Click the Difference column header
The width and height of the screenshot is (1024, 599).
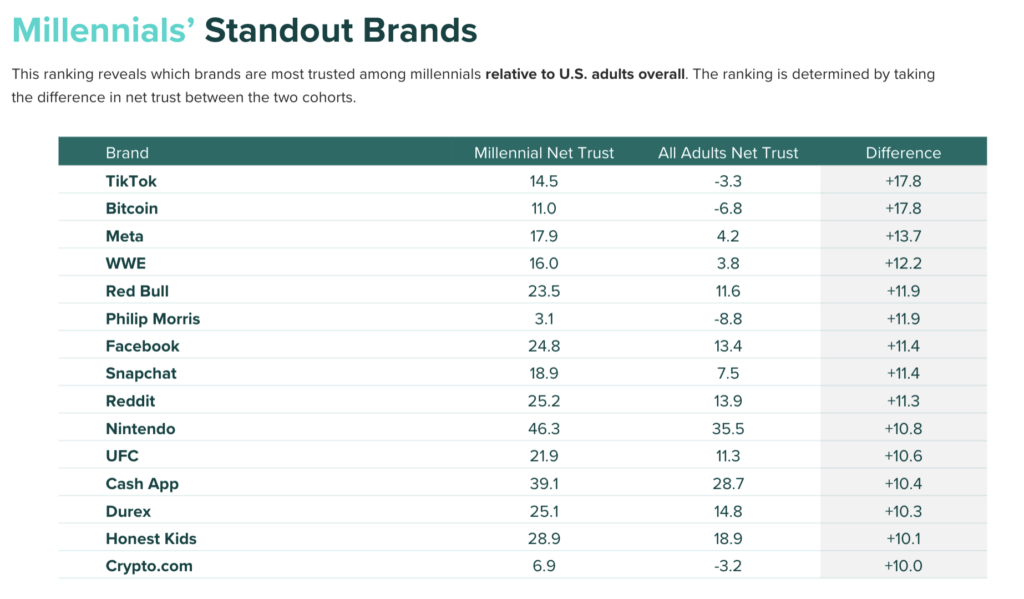(903, 153)
